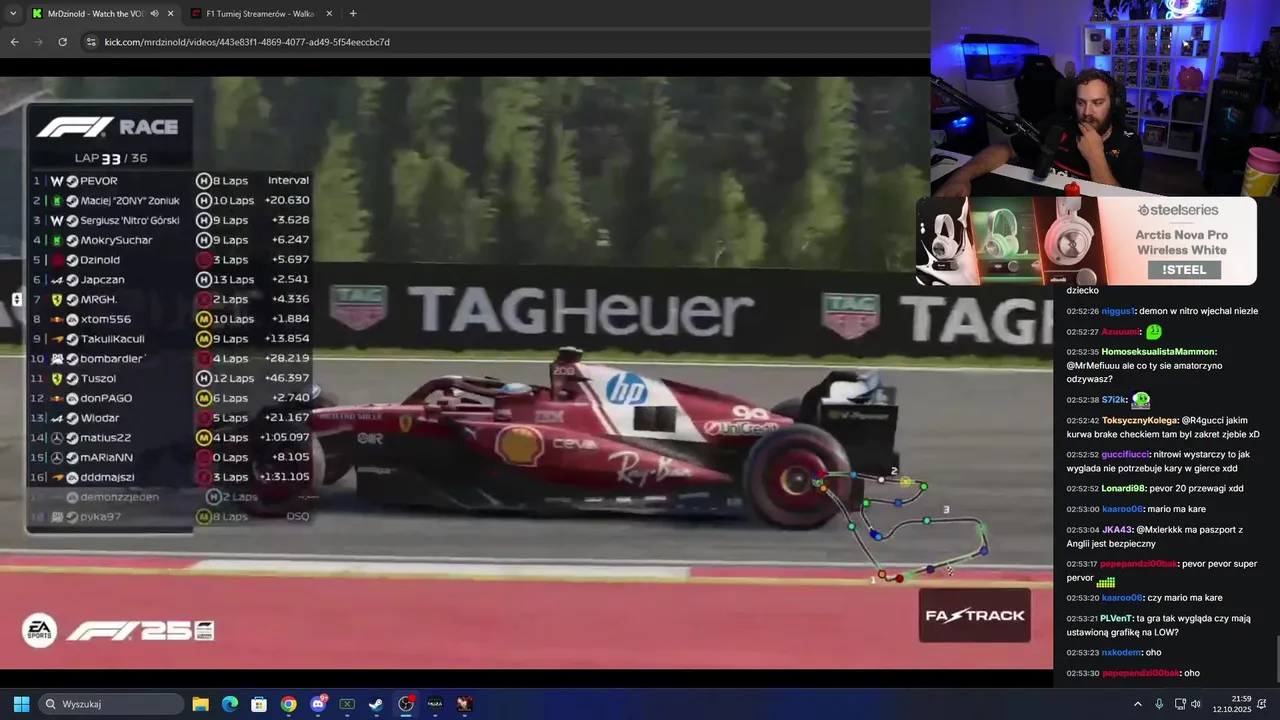
Task: Click the Arctis Nova Pro SteelSeries banner
Action: 1086,241
